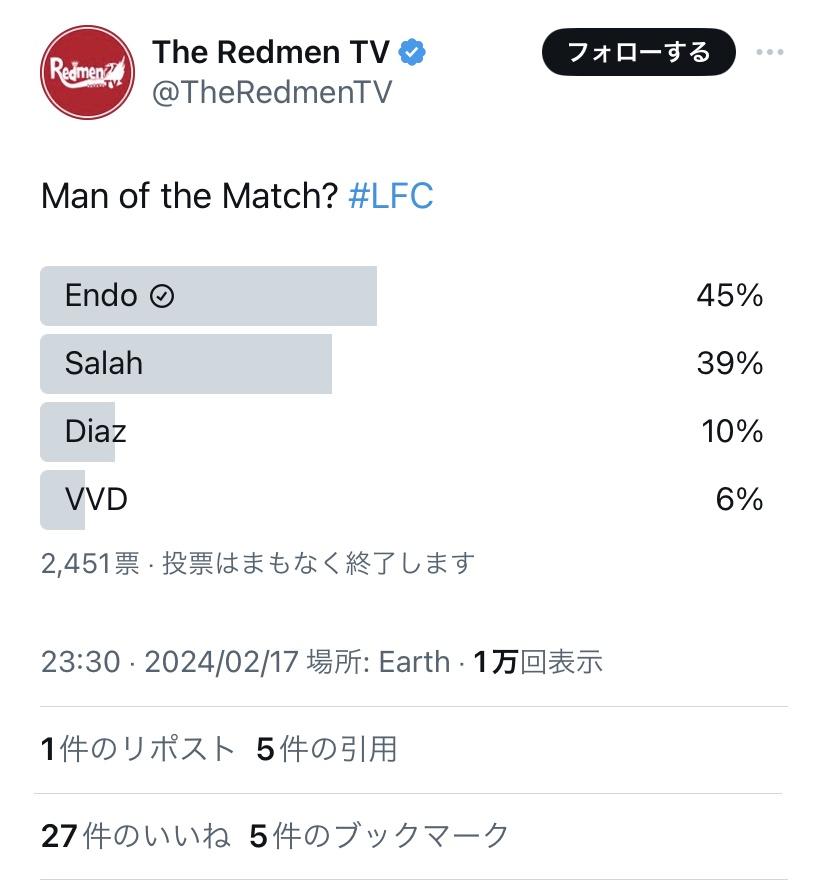Select the Endo poll result bar

[208, 296]
